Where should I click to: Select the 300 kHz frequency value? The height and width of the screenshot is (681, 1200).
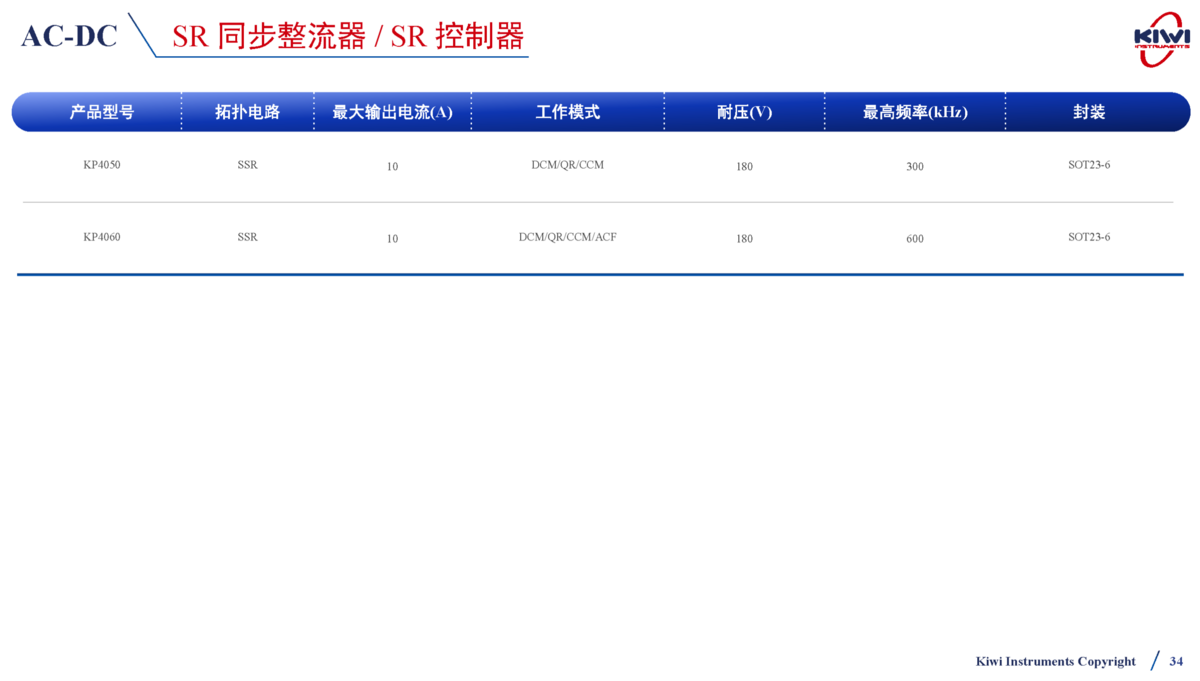click(914, 167)
